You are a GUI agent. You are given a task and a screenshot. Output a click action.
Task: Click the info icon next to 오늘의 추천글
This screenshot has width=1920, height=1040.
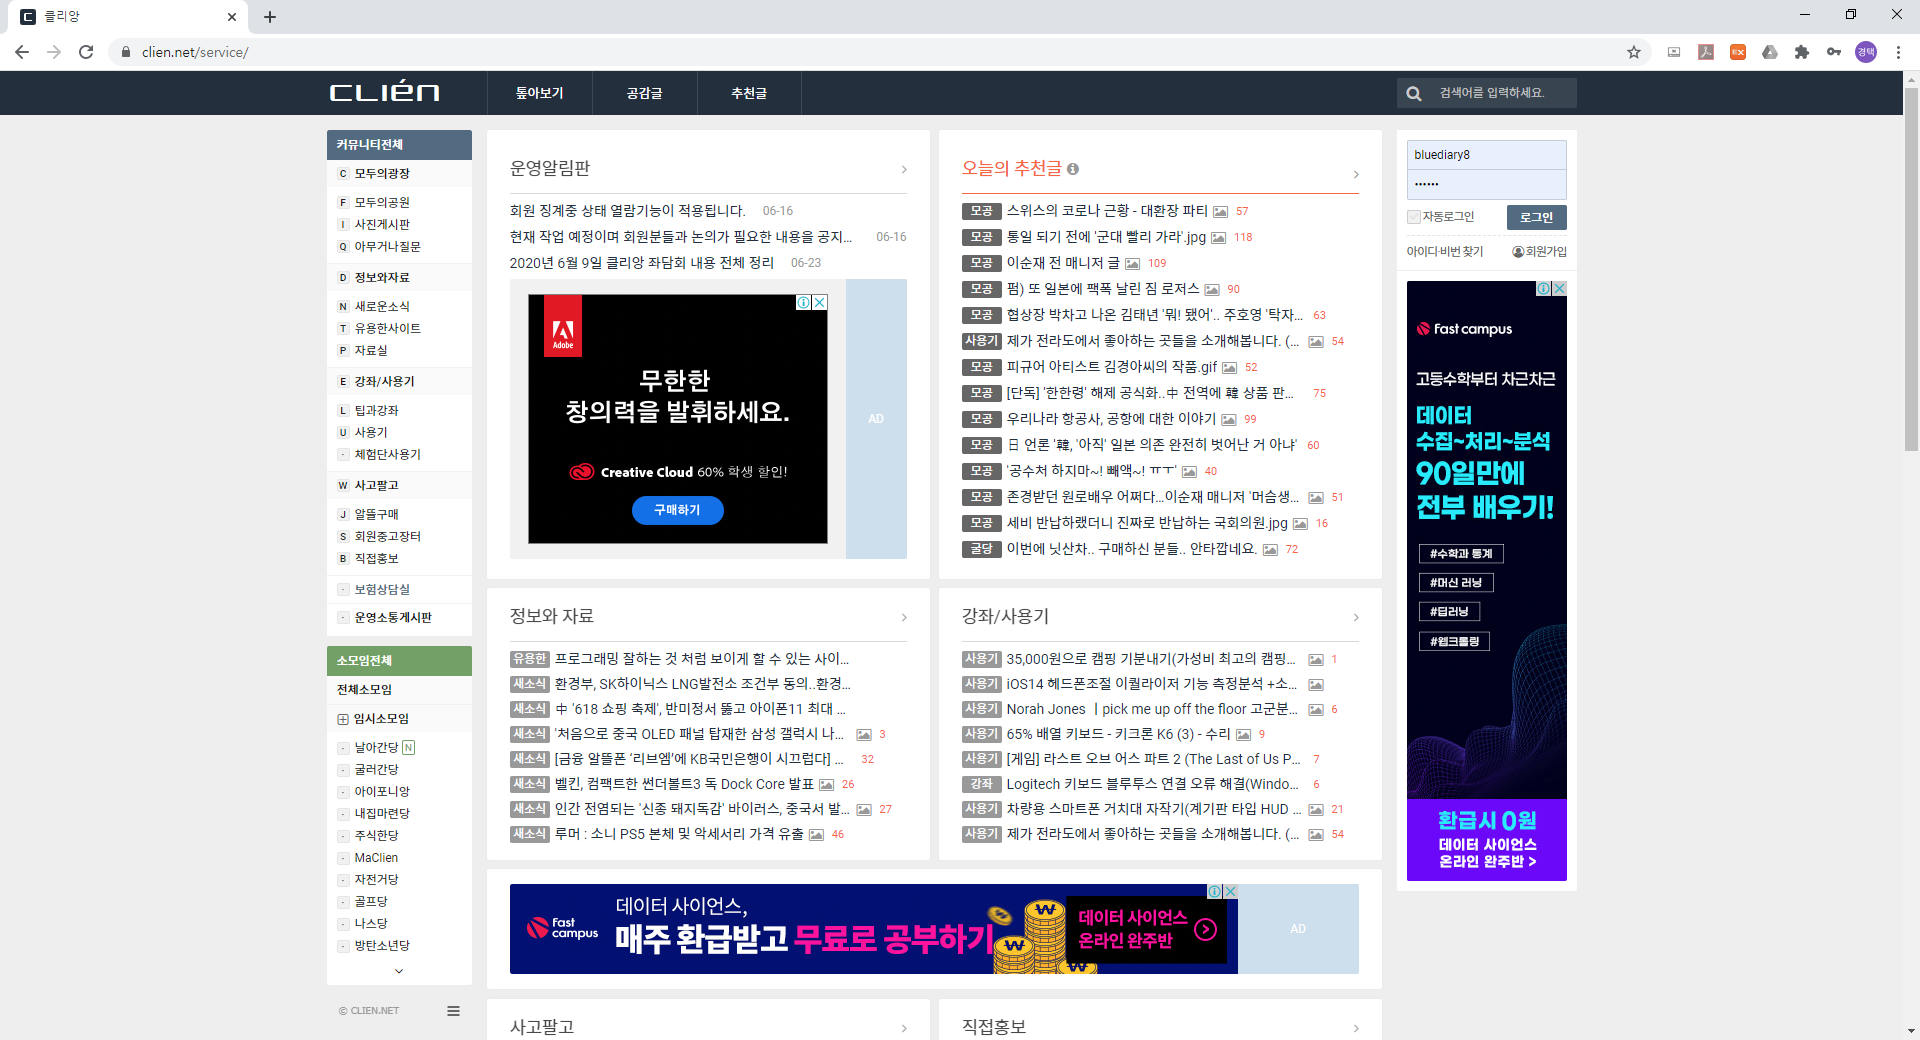point(1073,169)
